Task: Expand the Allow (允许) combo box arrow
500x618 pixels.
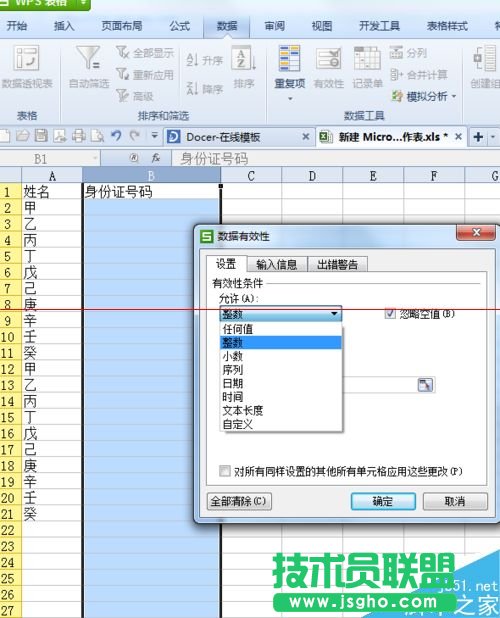Action: tap(334, 314)
